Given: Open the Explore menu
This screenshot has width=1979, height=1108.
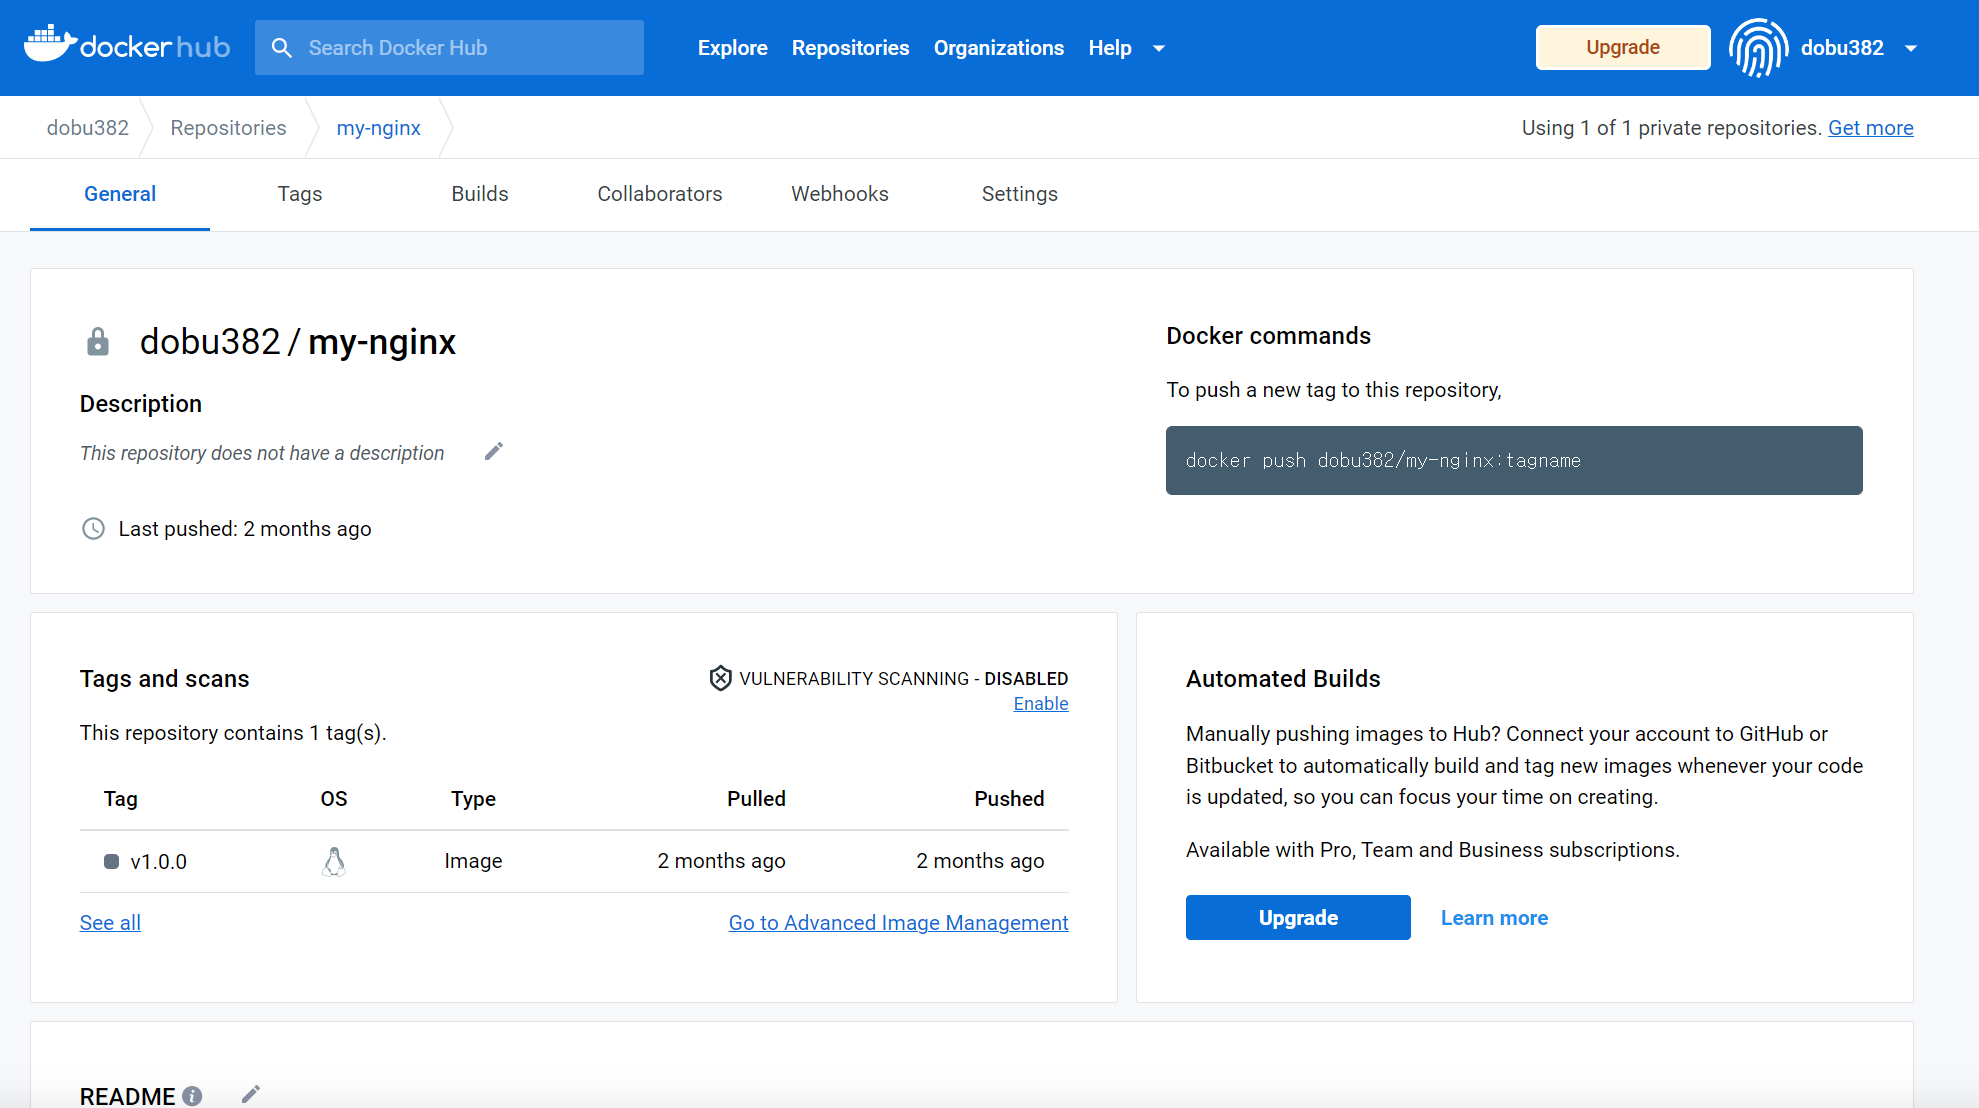Looking at the screenshot, I should (x=733, y=48).
